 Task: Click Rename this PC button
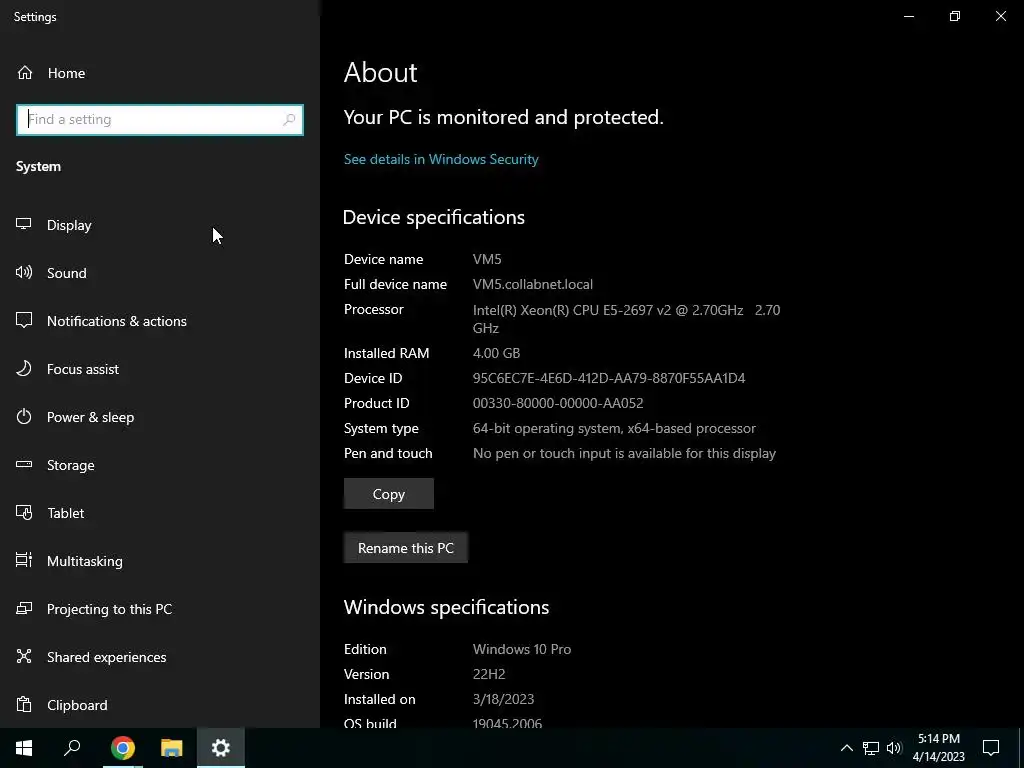(406, 548)
